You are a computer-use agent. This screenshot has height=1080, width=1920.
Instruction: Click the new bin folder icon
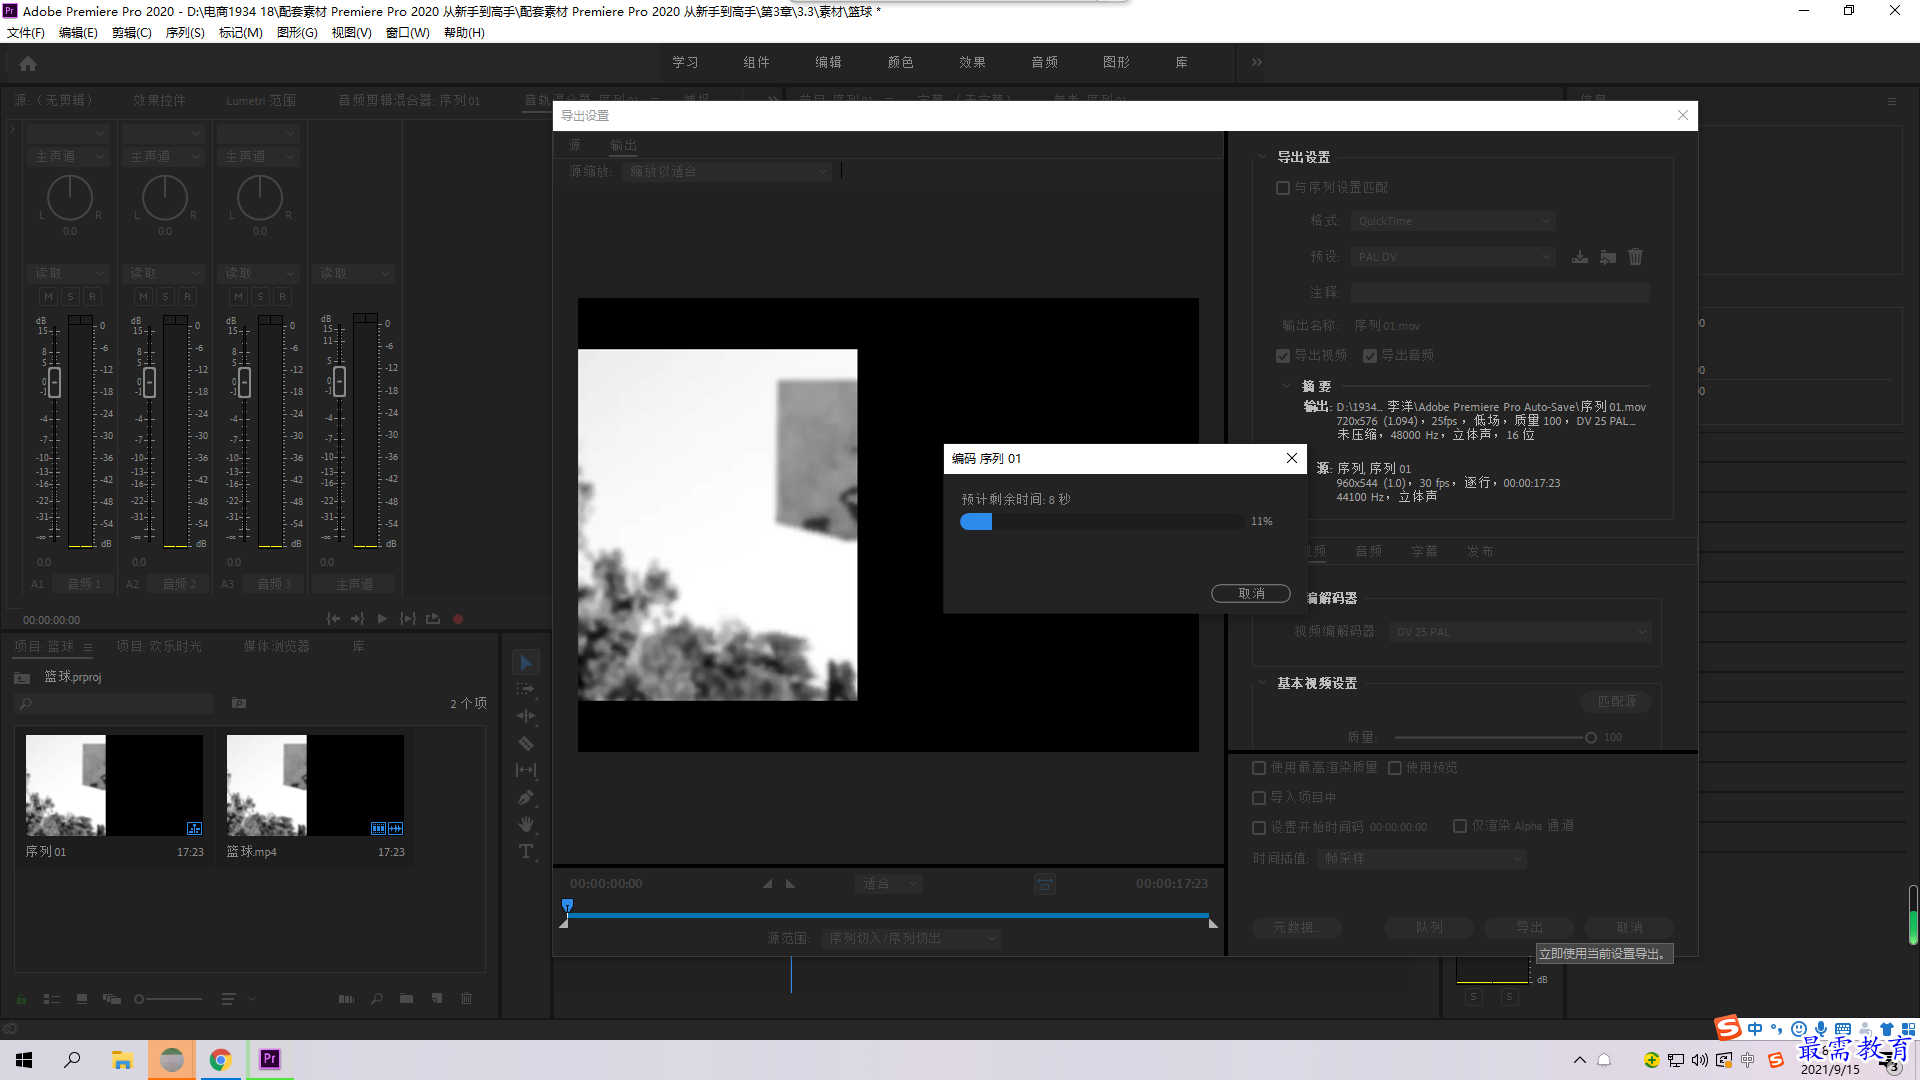pos(407,999)
